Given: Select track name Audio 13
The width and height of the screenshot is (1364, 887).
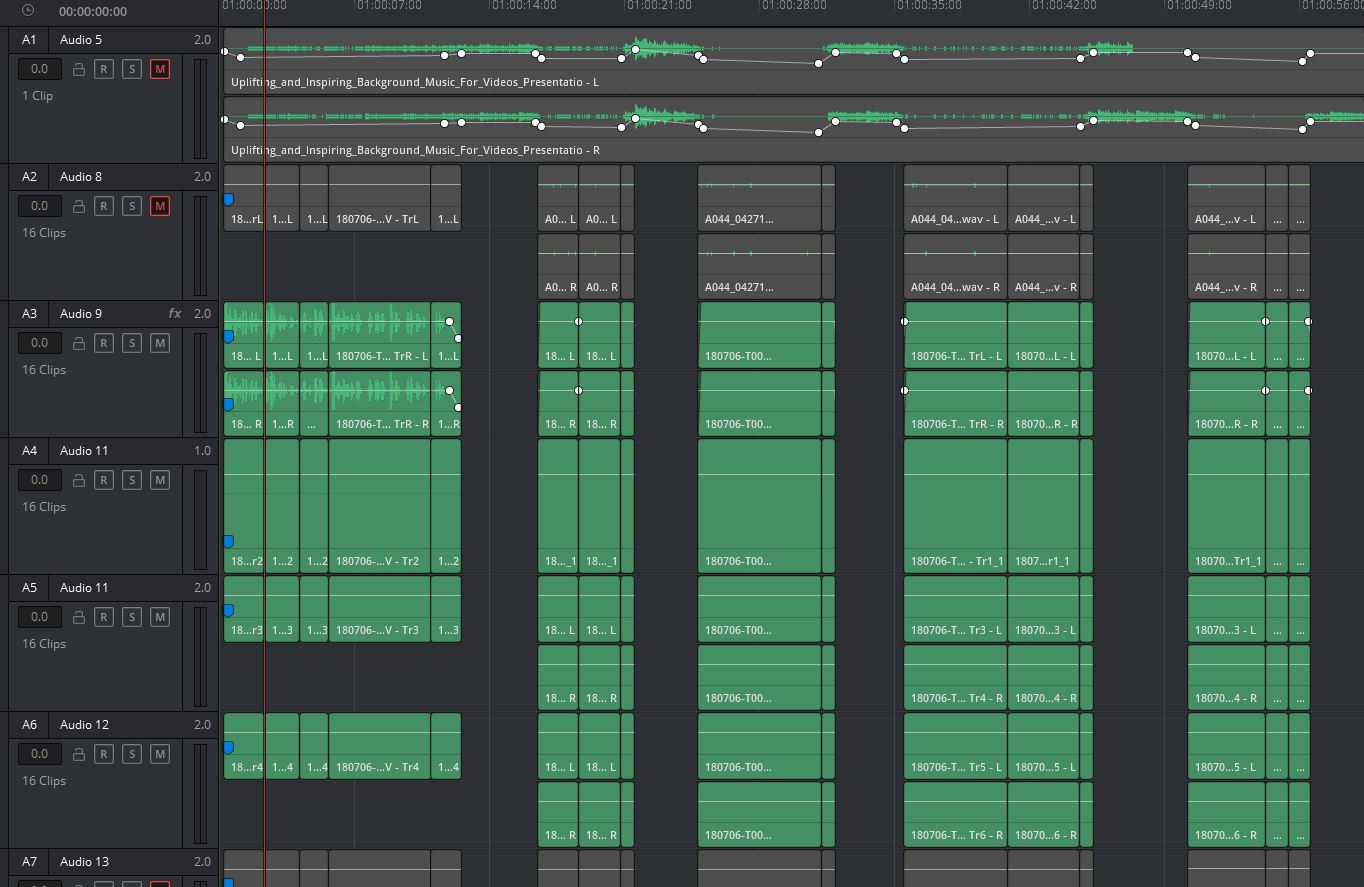Looking at the screenshot, I should pyautogui.click(x=84, y=861).
